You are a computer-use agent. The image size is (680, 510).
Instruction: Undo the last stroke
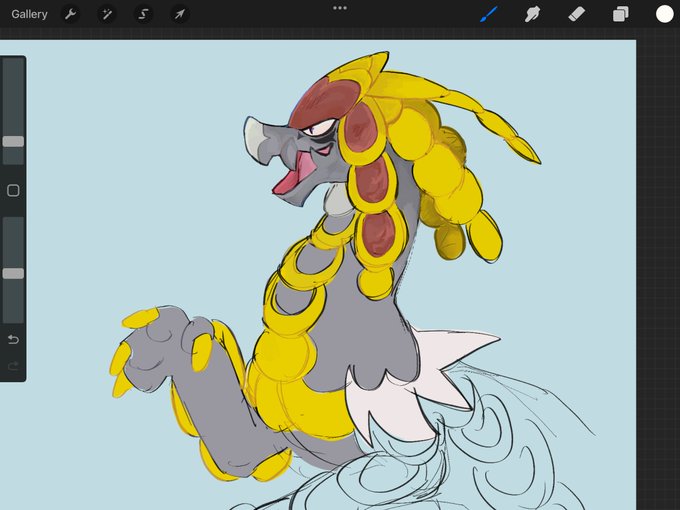point(13,339)
